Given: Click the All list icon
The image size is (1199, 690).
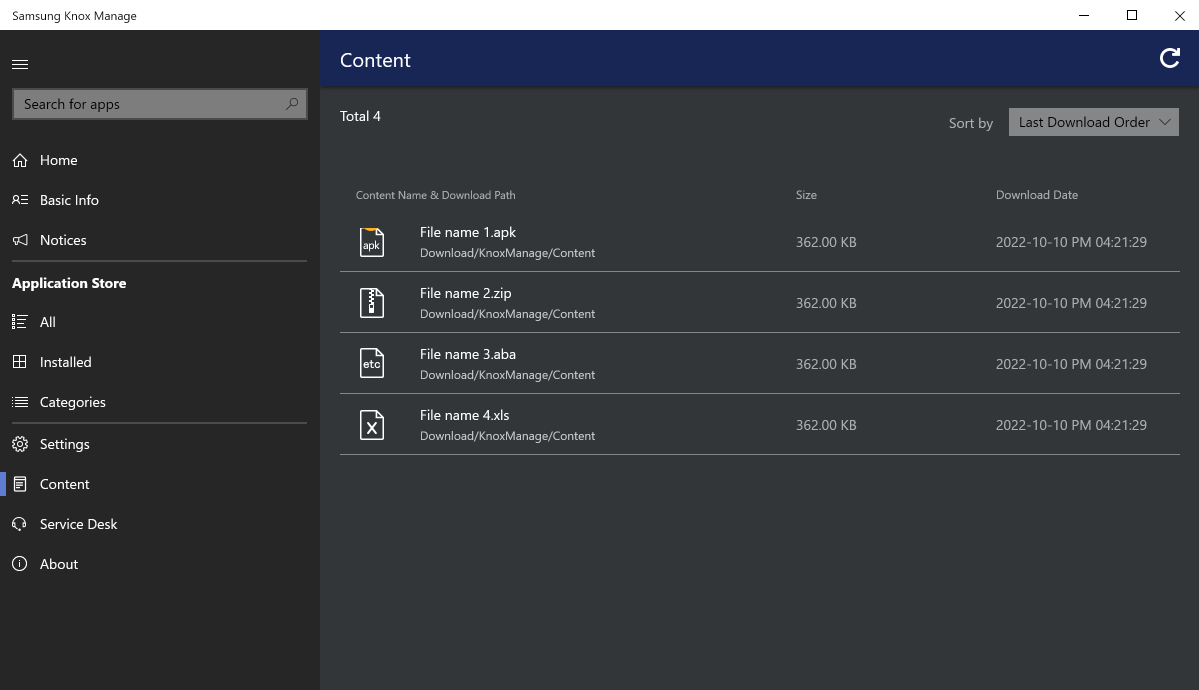Looking at the screenshot, I should tap(20, 322).
